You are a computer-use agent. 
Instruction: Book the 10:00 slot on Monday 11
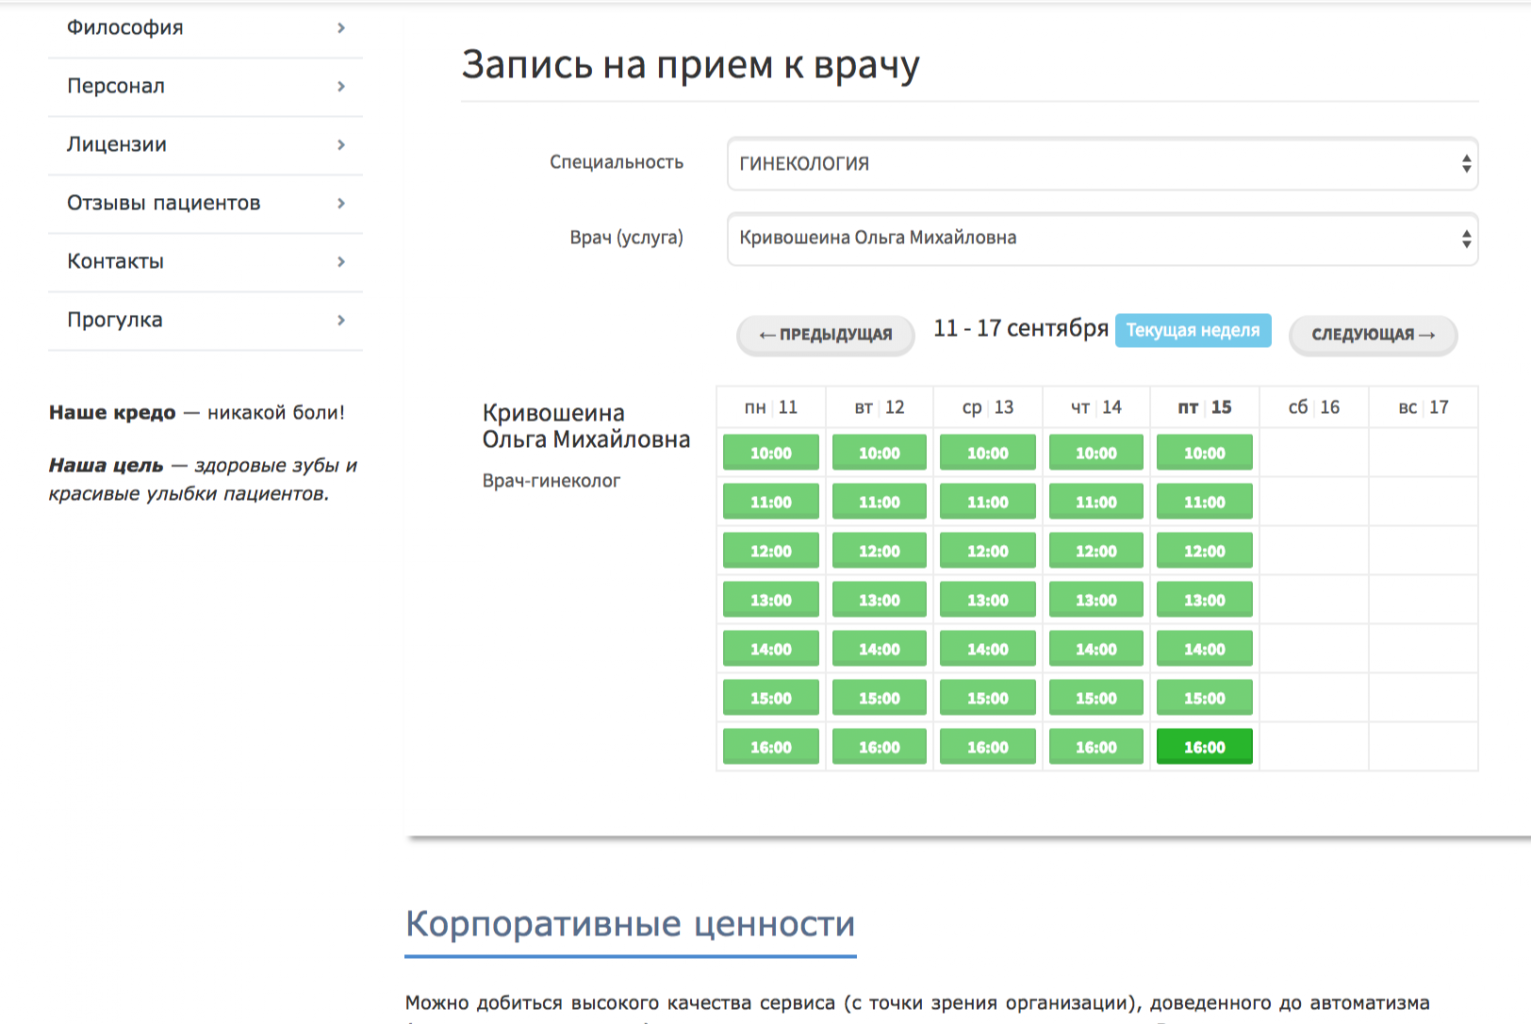click(x=771, y=453)
